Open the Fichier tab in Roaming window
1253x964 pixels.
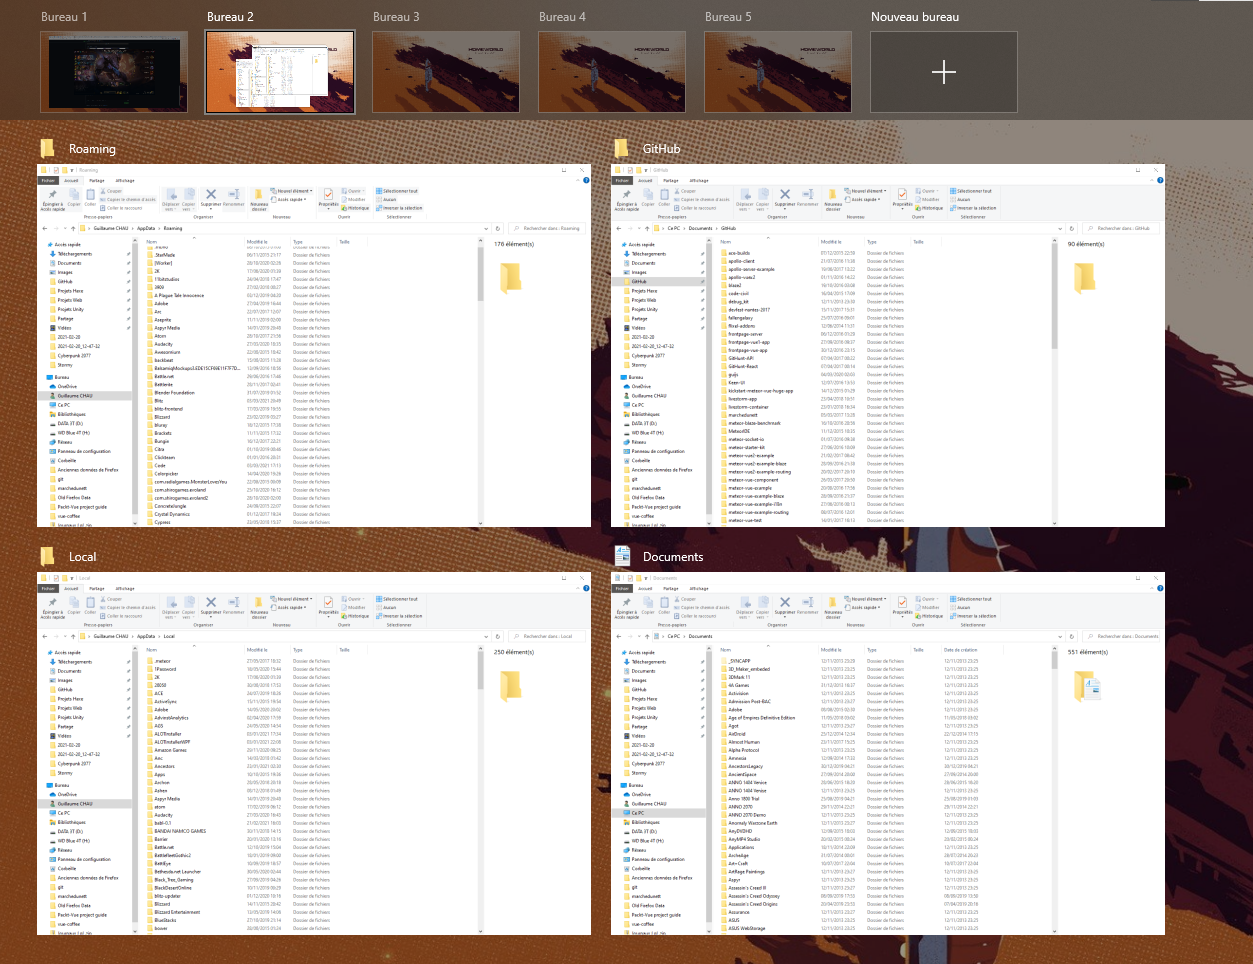click(x=48, y=180)
